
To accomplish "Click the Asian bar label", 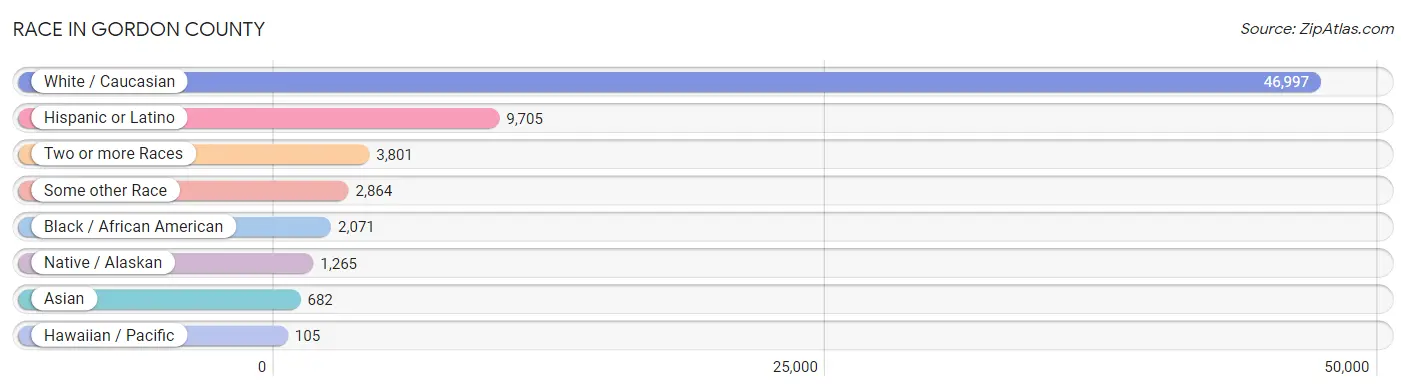I will click(x=64, y=299).
